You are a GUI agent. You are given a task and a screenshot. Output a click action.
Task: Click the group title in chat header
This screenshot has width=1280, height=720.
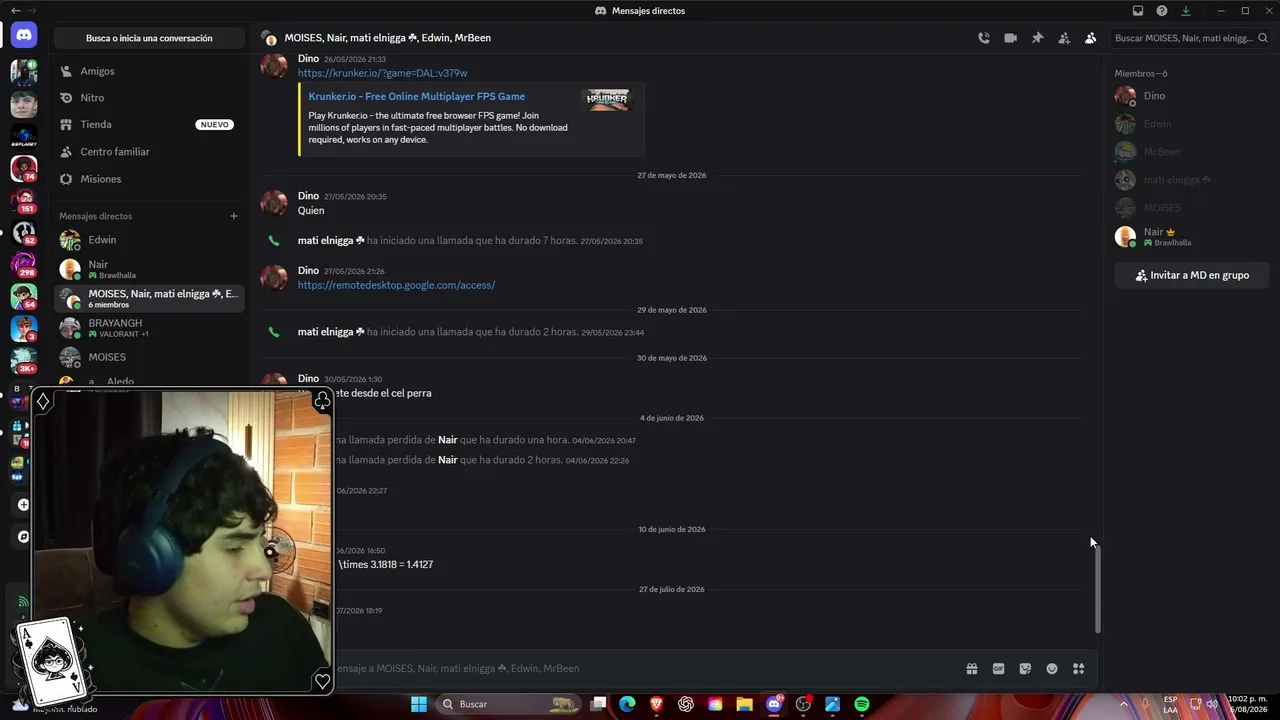(x=387, y=38)
